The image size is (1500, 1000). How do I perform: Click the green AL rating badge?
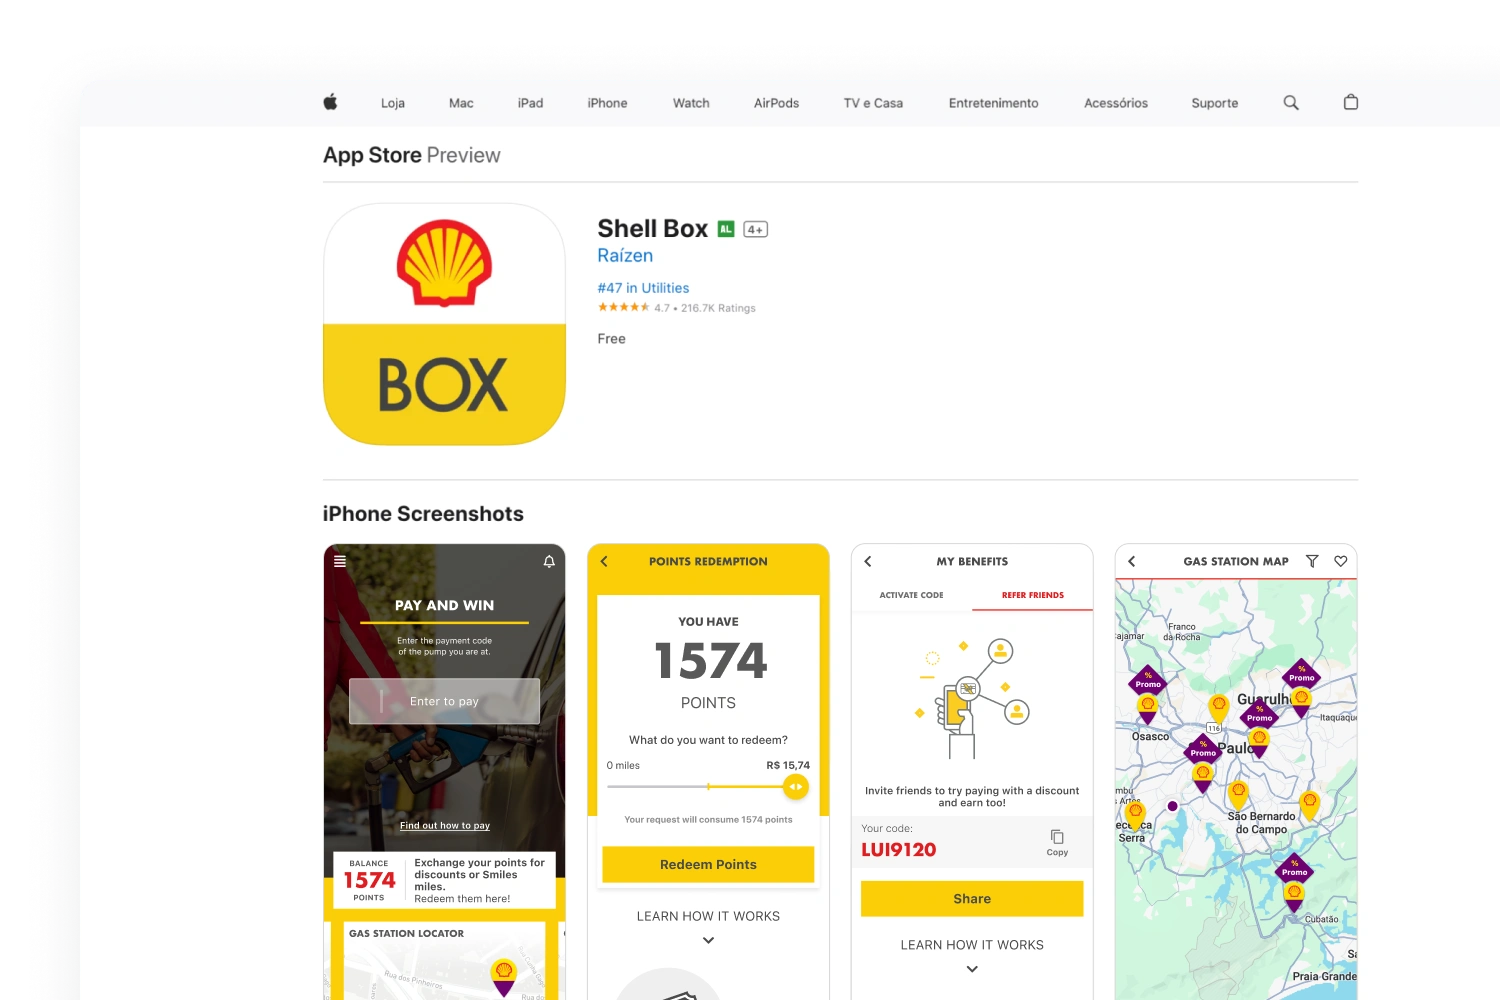(x=726, y=229)
